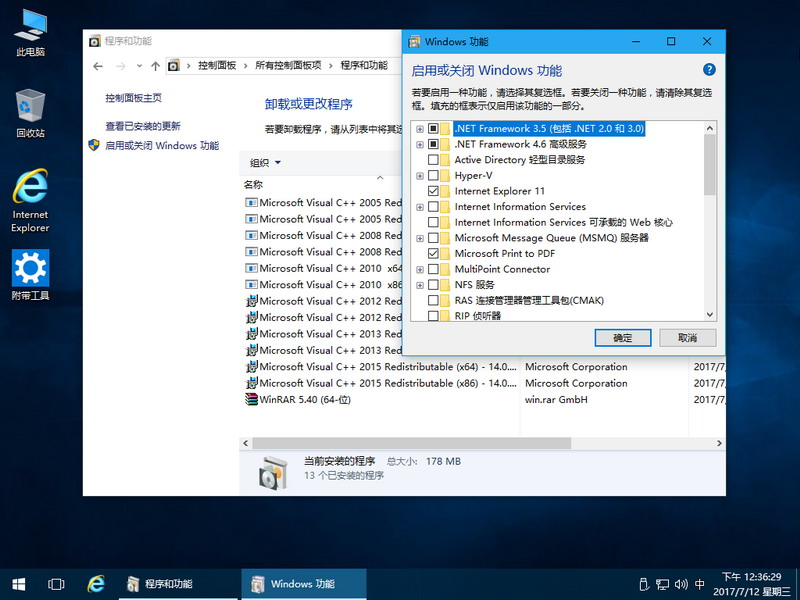Image resolution: width=800 pixels, height=600 pixels.
Task: Launch Internet Explorer from the taskbar
Action: pyautogui.click(x=95, y=584)
